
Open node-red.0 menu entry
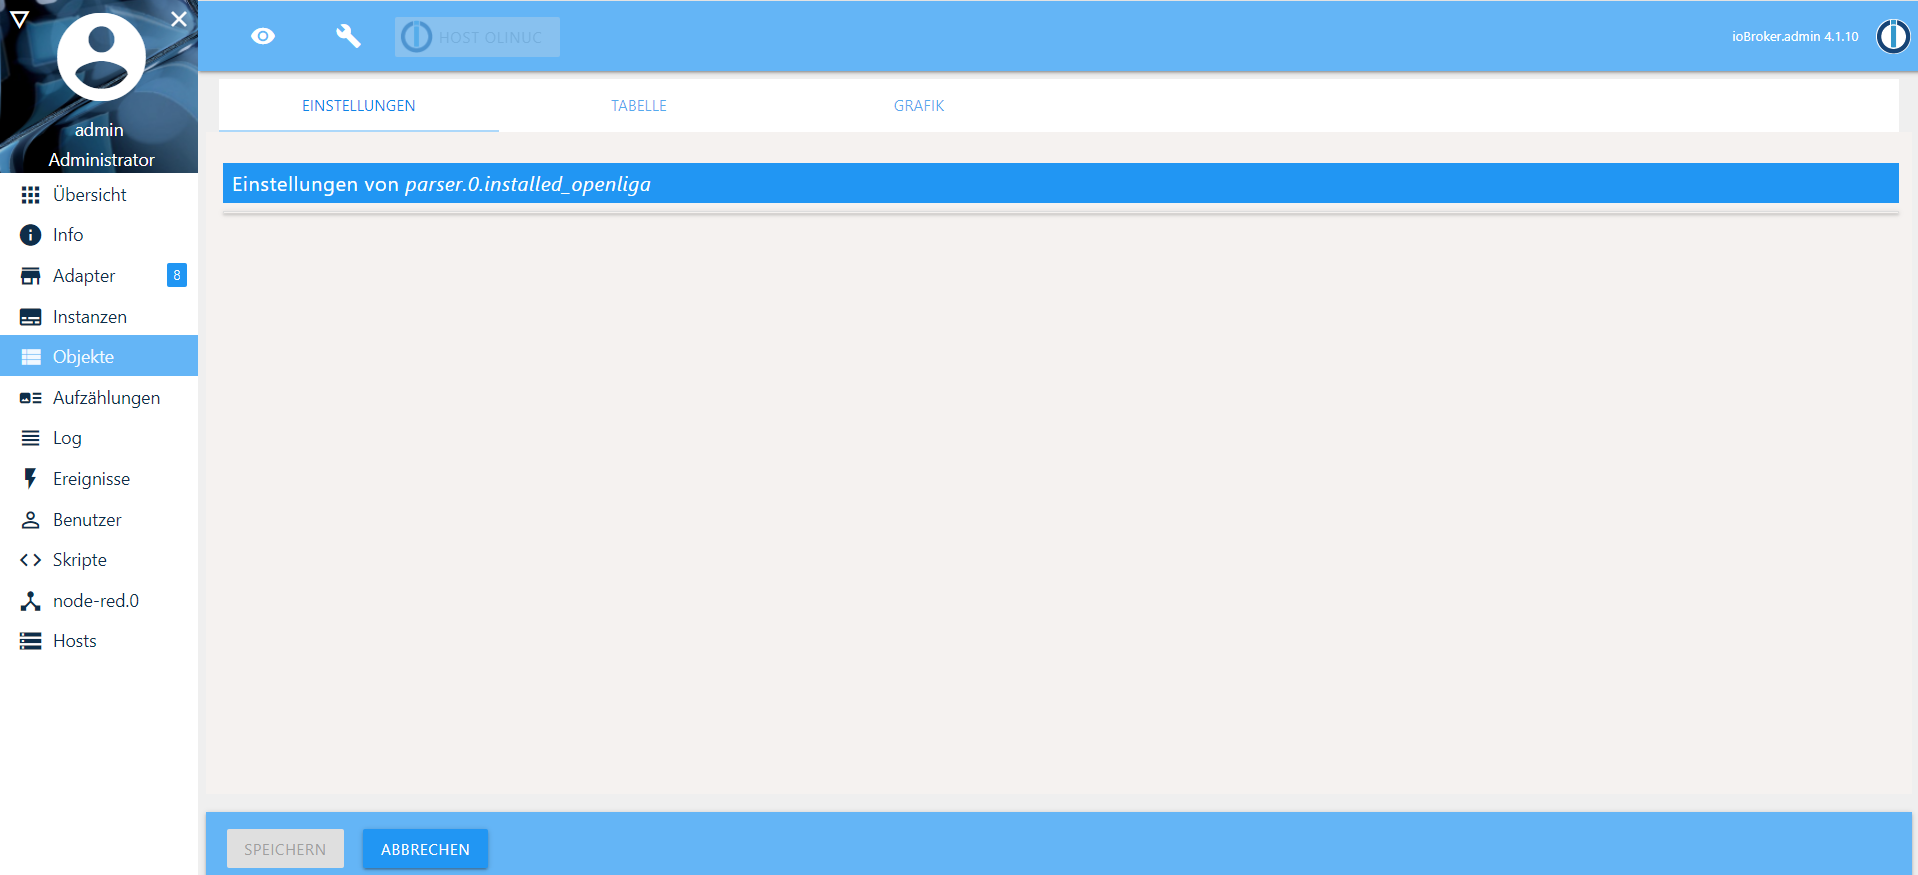coord(99,601)
